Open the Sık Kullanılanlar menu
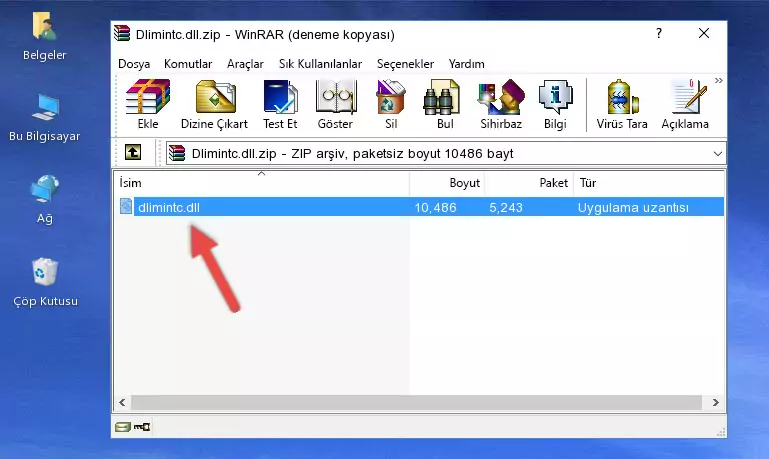Image resolution: width=769 pixels, height=459 pixels. 320,64
